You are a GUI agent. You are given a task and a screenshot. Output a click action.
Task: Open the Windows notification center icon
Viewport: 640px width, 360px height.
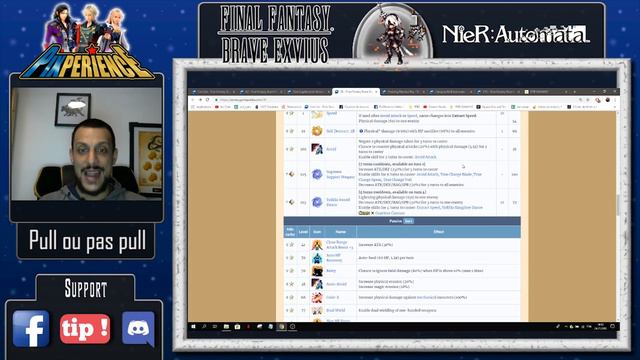coord(612,327)
